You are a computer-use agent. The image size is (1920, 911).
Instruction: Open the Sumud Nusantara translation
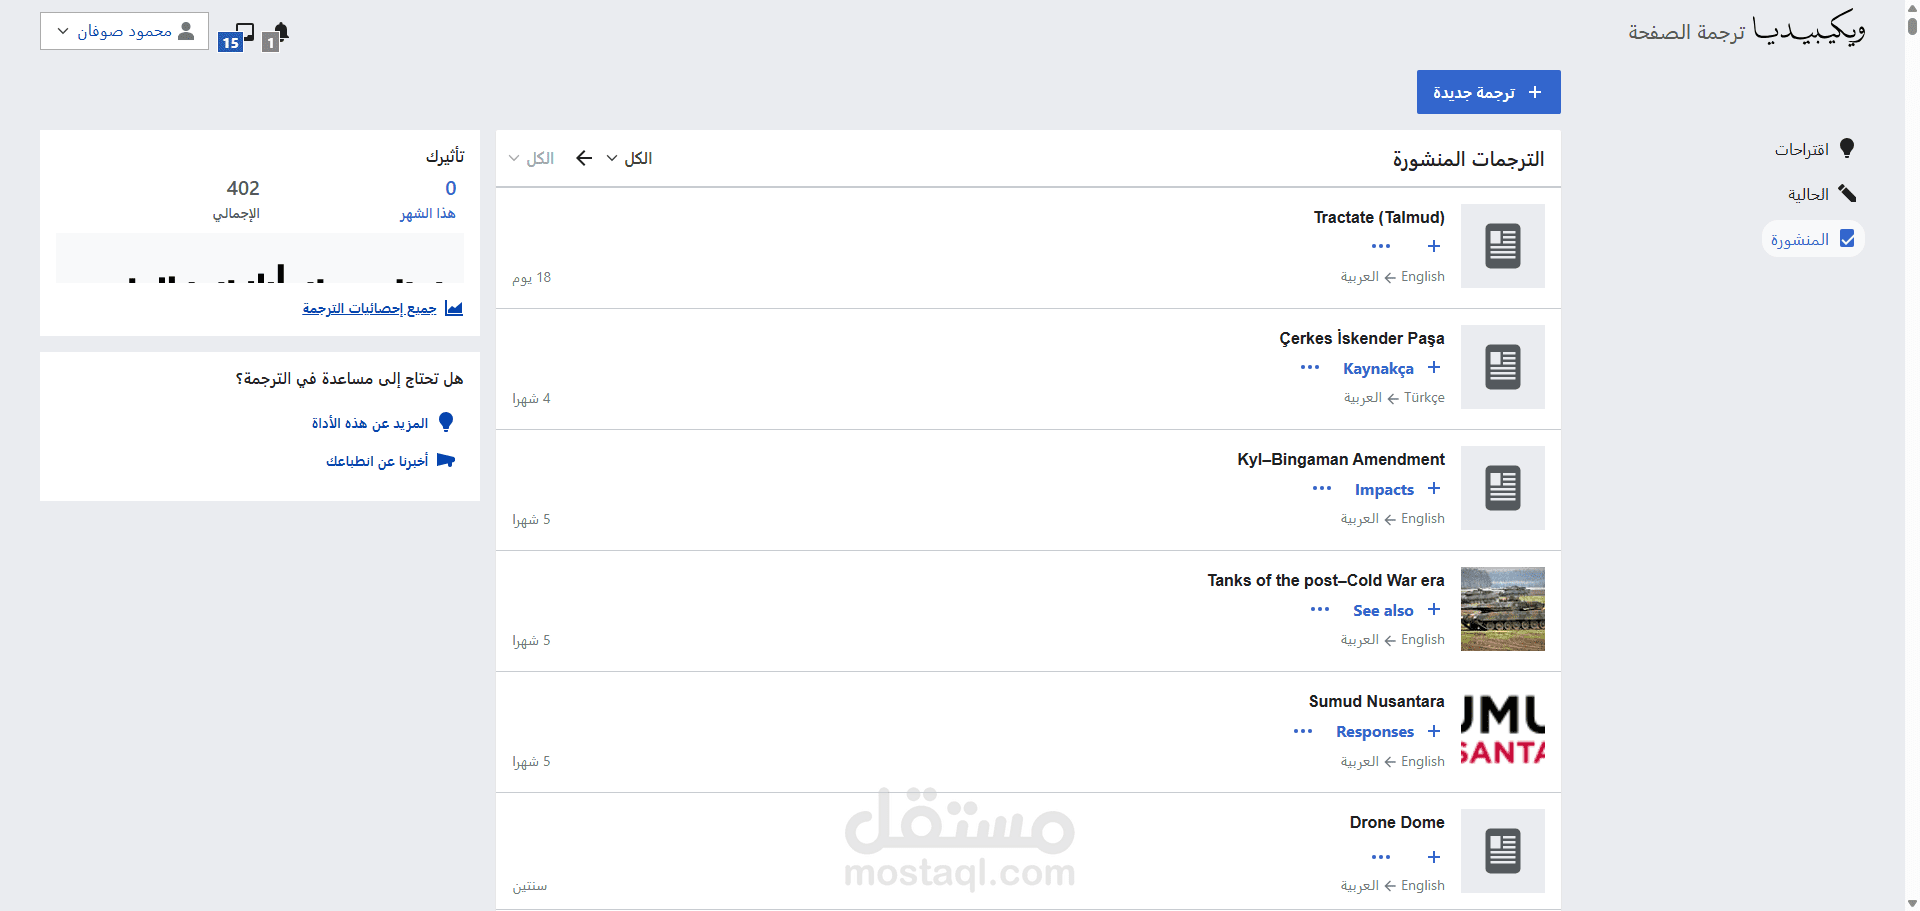point(1376,701)
